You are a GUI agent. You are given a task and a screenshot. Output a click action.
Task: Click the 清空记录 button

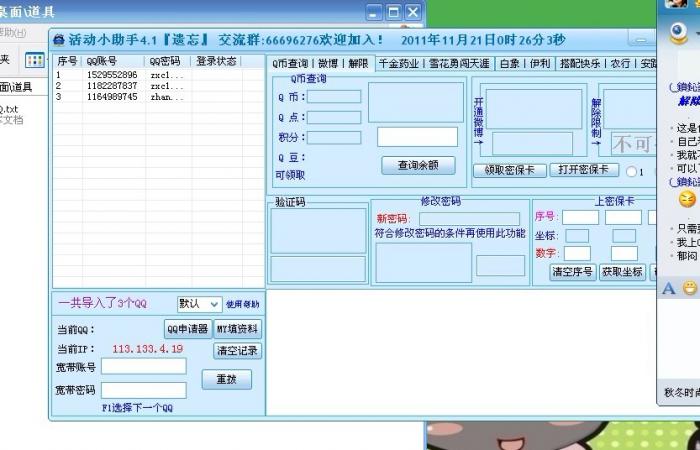238,350
